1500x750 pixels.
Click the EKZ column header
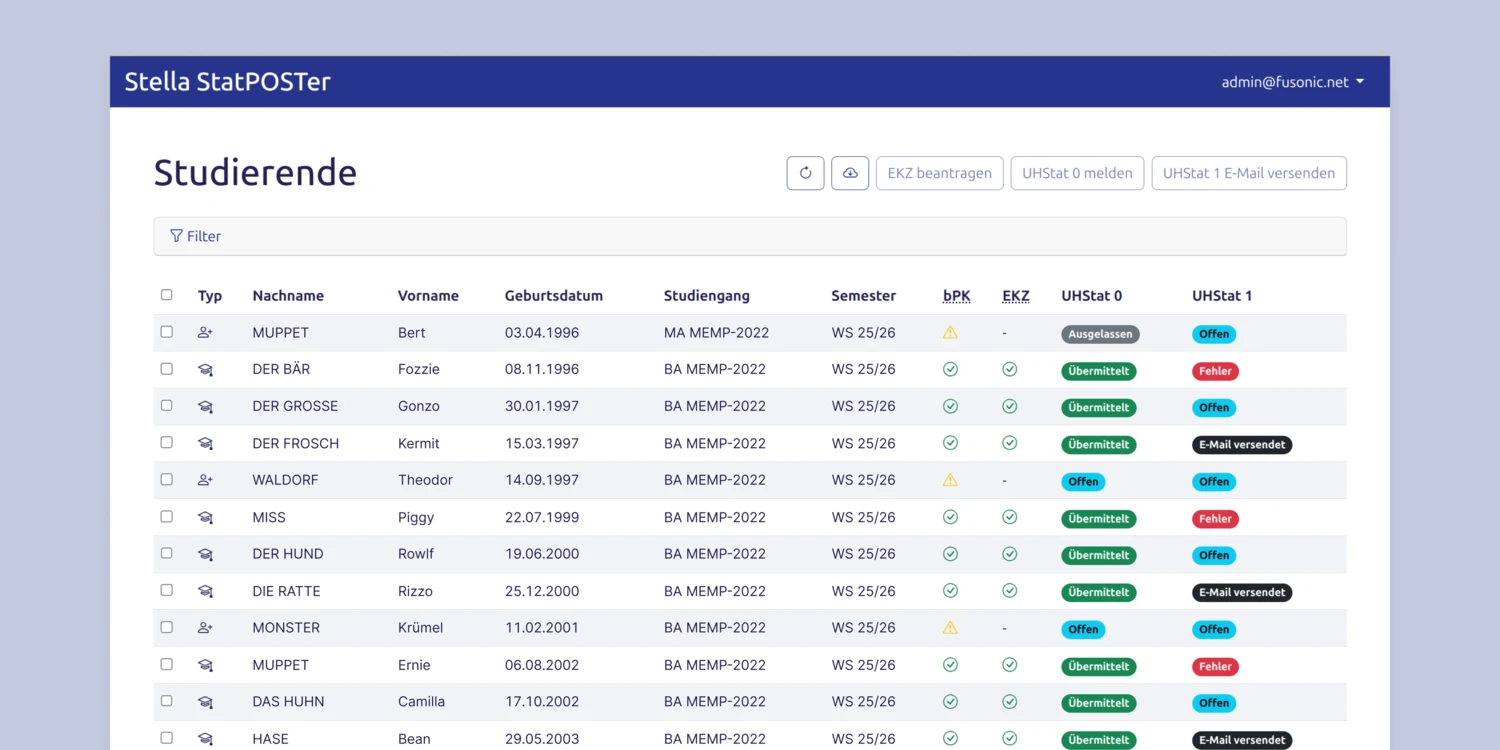1016,296
